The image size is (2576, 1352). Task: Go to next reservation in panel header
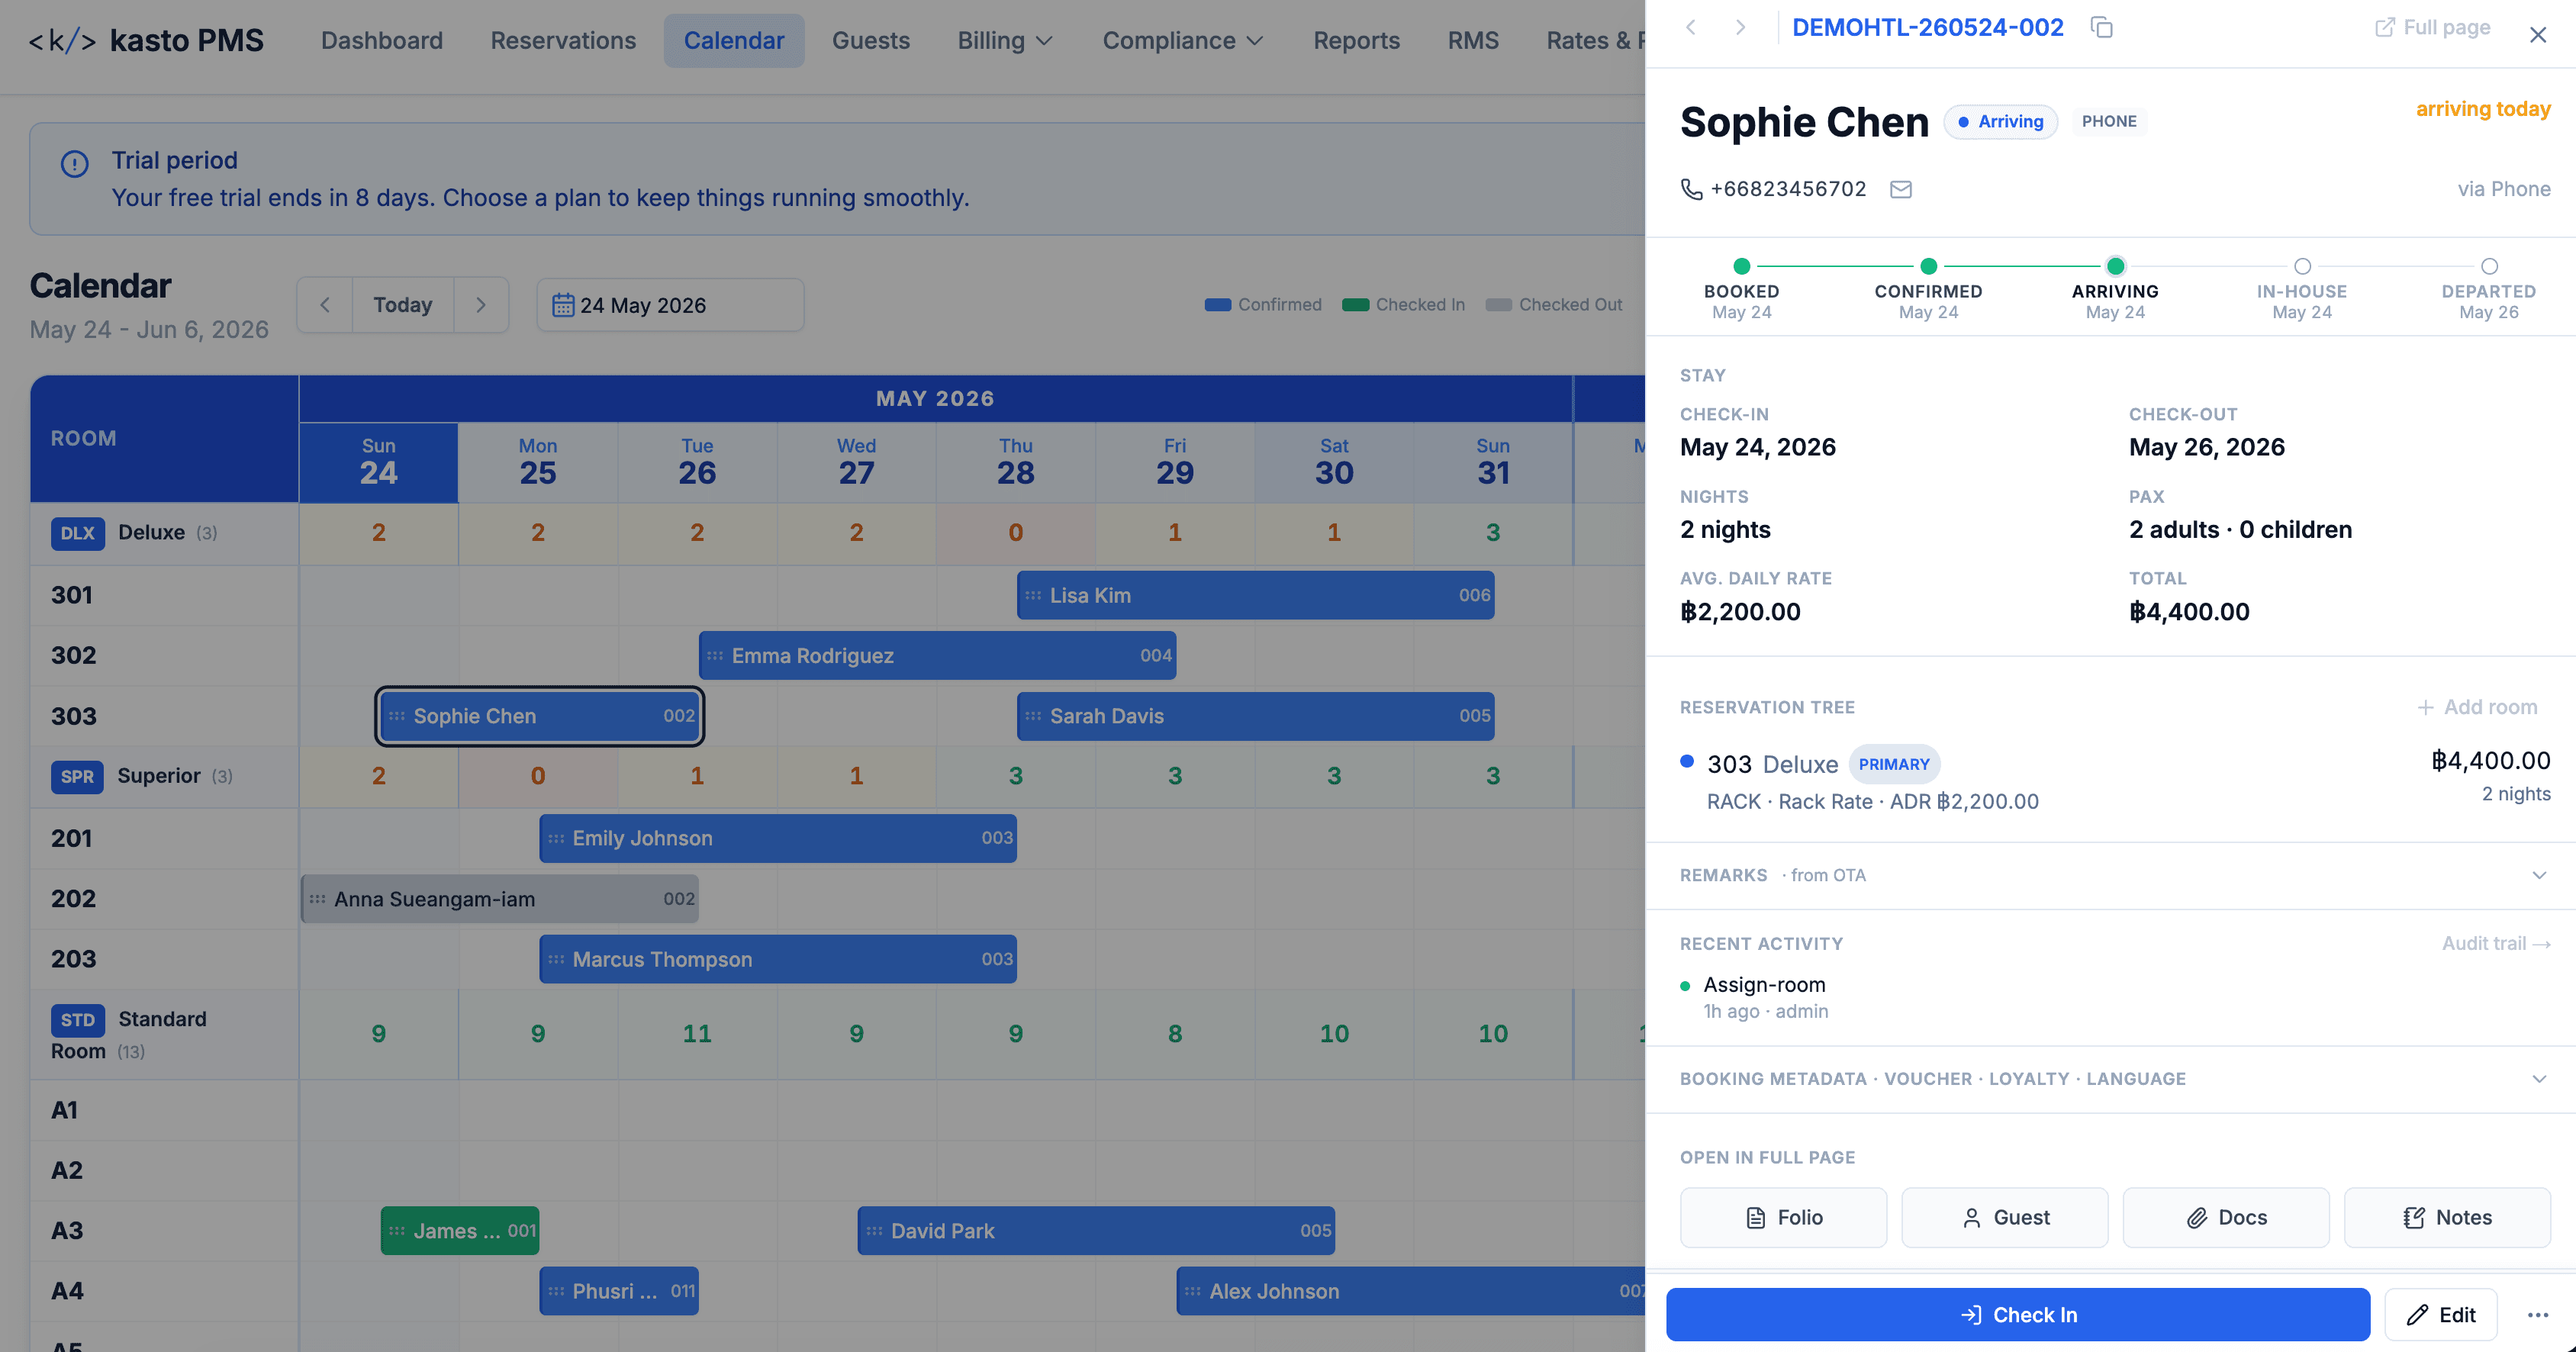click(x=1741, y=28)
